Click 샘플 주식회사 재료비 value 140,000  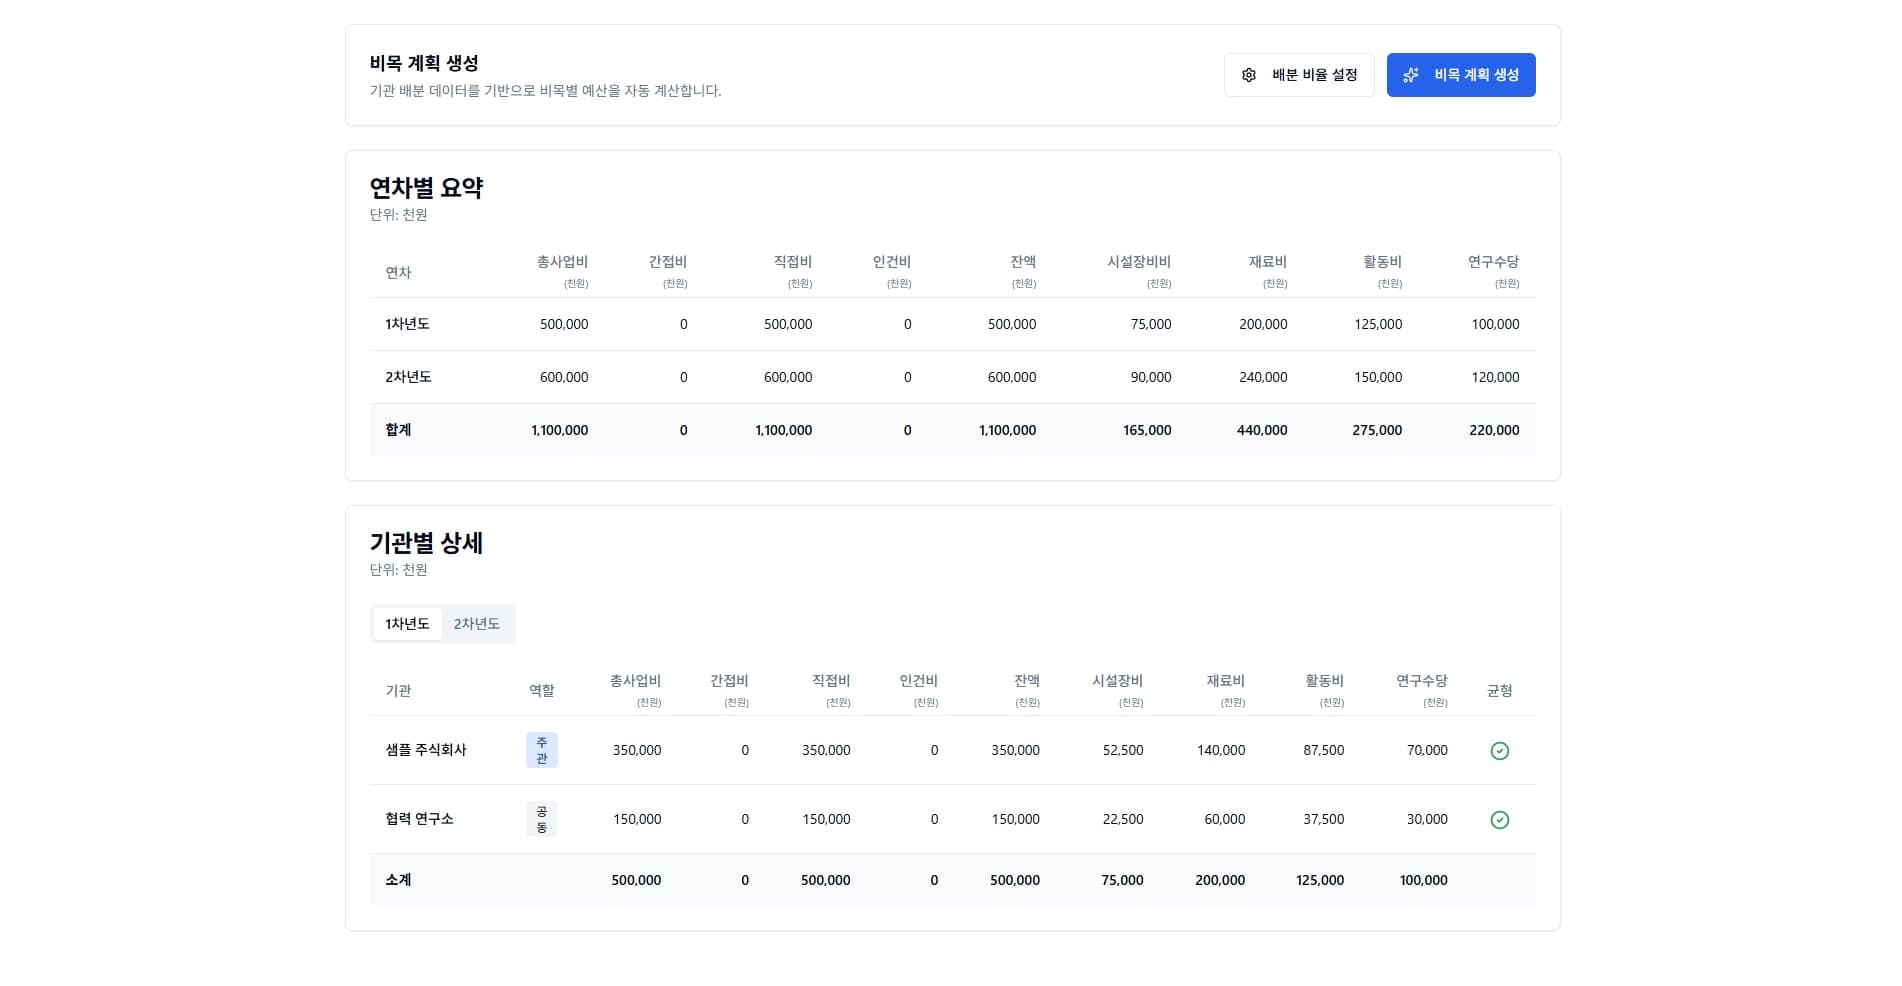[1221, 750]
